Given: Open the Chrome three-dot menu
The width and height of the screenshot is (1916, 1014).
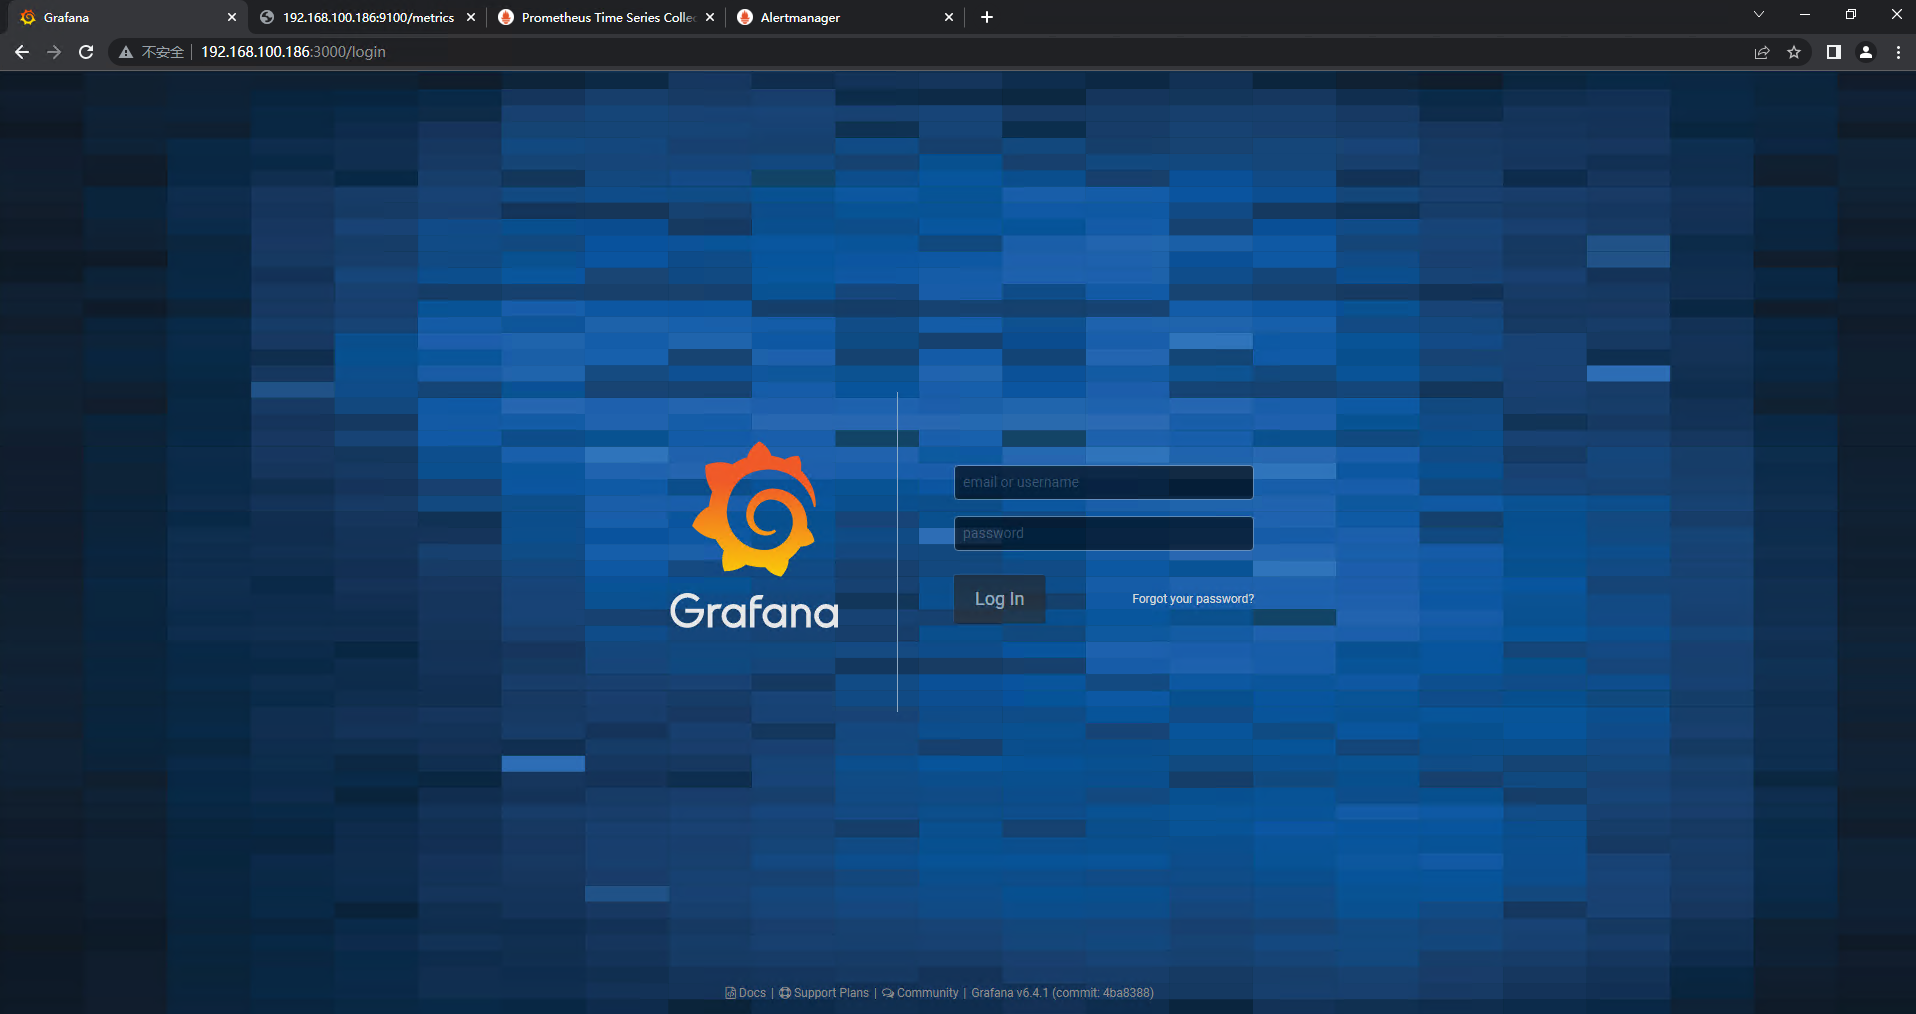Looking at the screenshot, I should [1898, 52].
